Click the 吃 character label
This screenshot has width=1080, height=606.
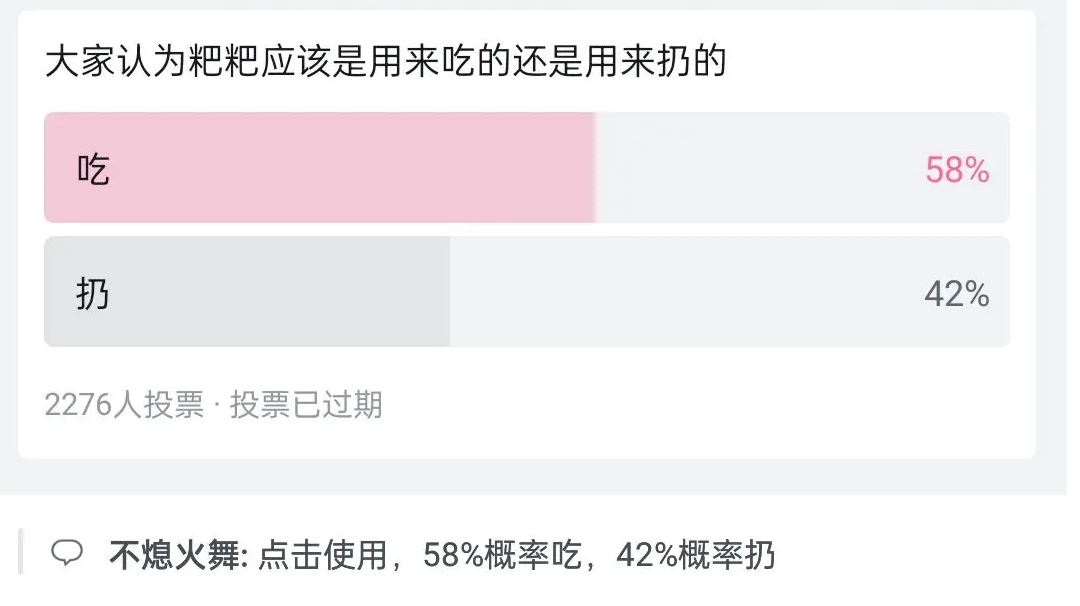93,169
